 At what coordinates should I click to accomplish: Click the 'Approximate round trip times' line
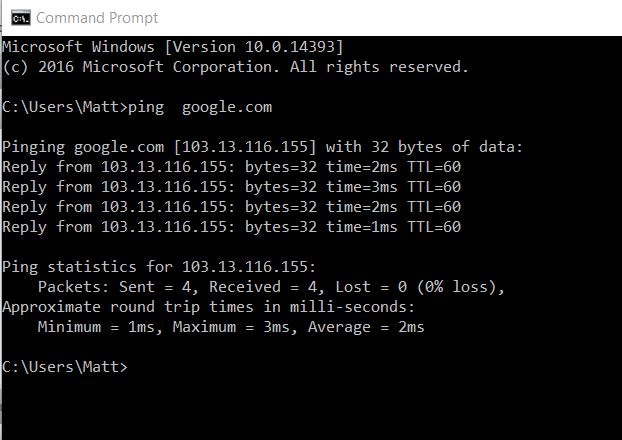pos(208,307)
